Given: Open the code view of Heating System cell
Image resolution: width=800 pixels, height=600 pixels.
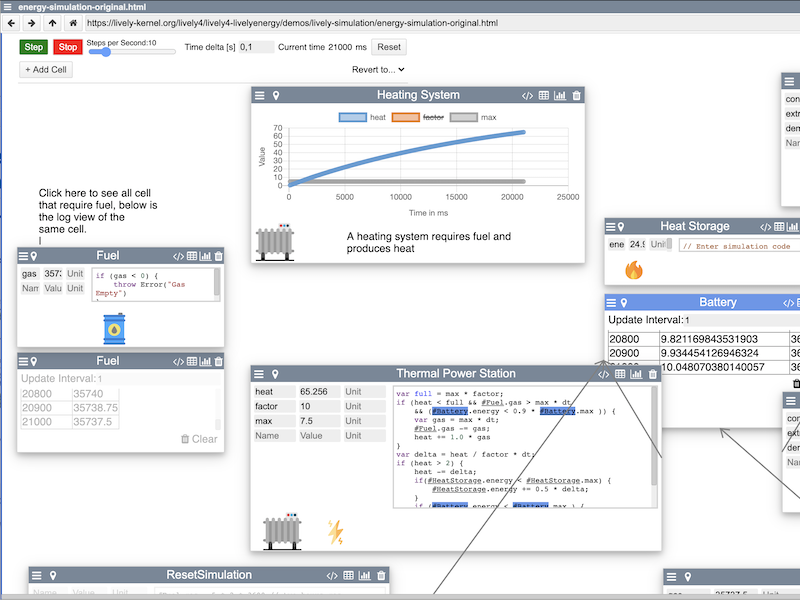Looking at the screenshot, I should pos(527,96).
